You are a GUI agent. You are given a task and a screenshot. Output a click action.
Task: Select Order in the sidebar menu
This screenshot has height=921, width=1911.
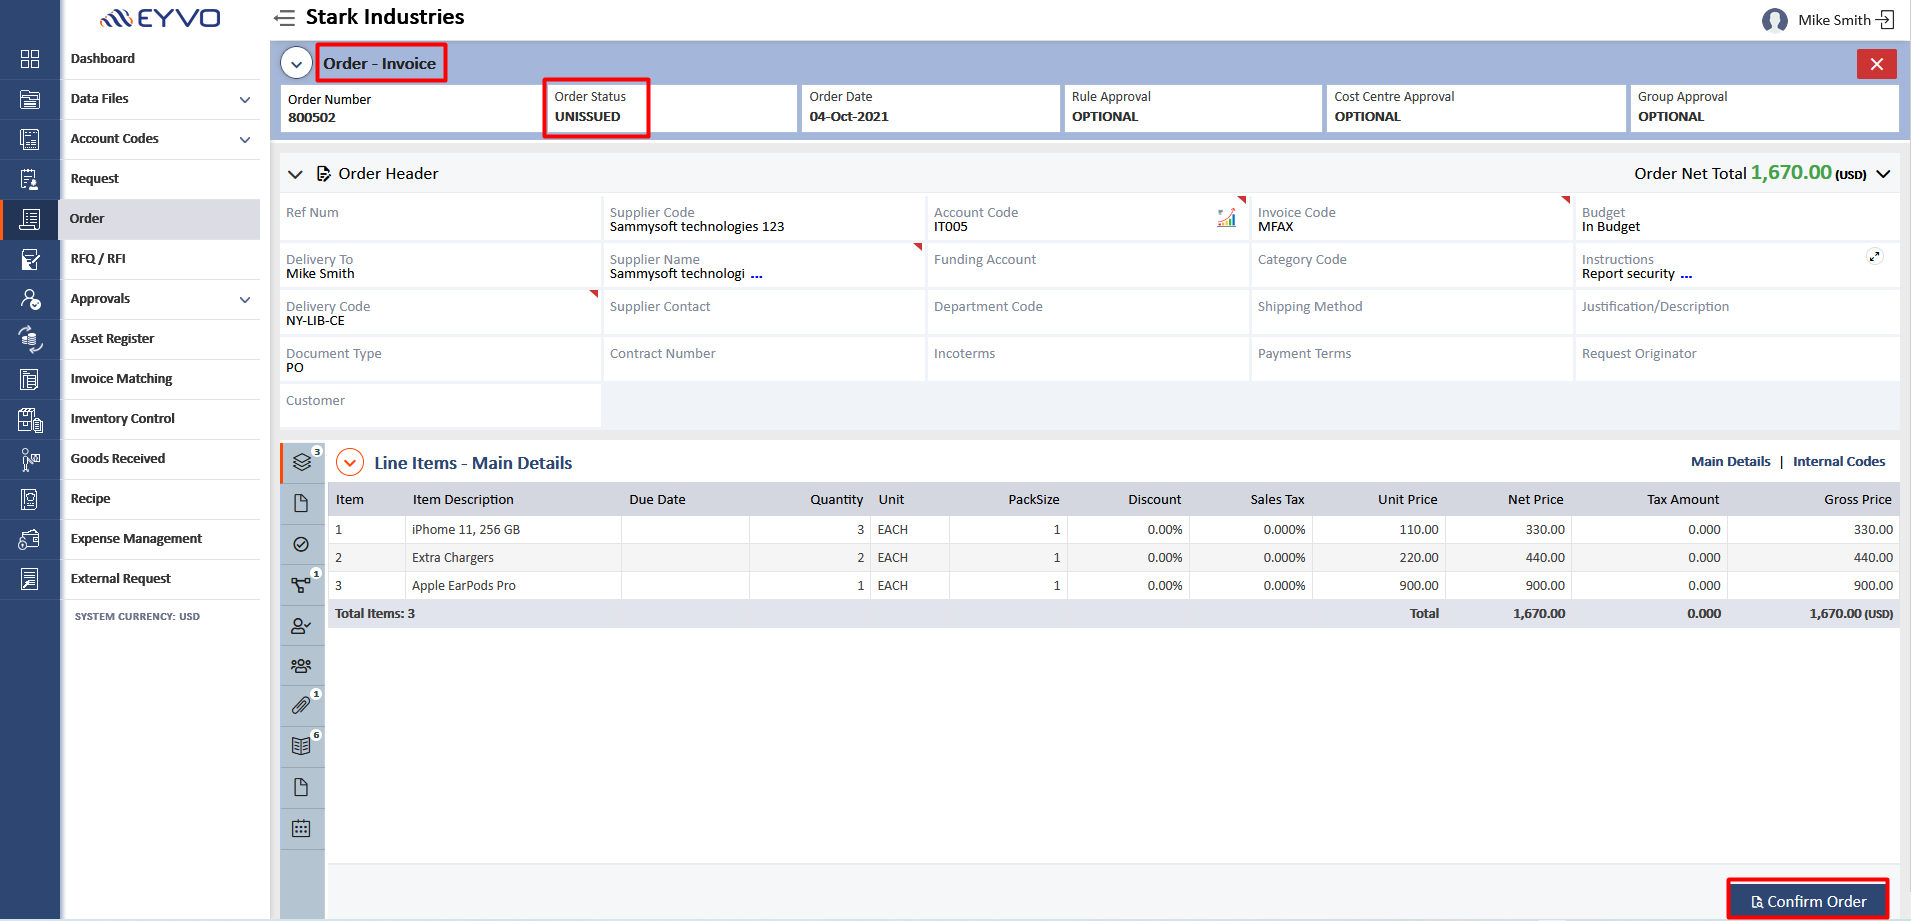coord(87,219)
